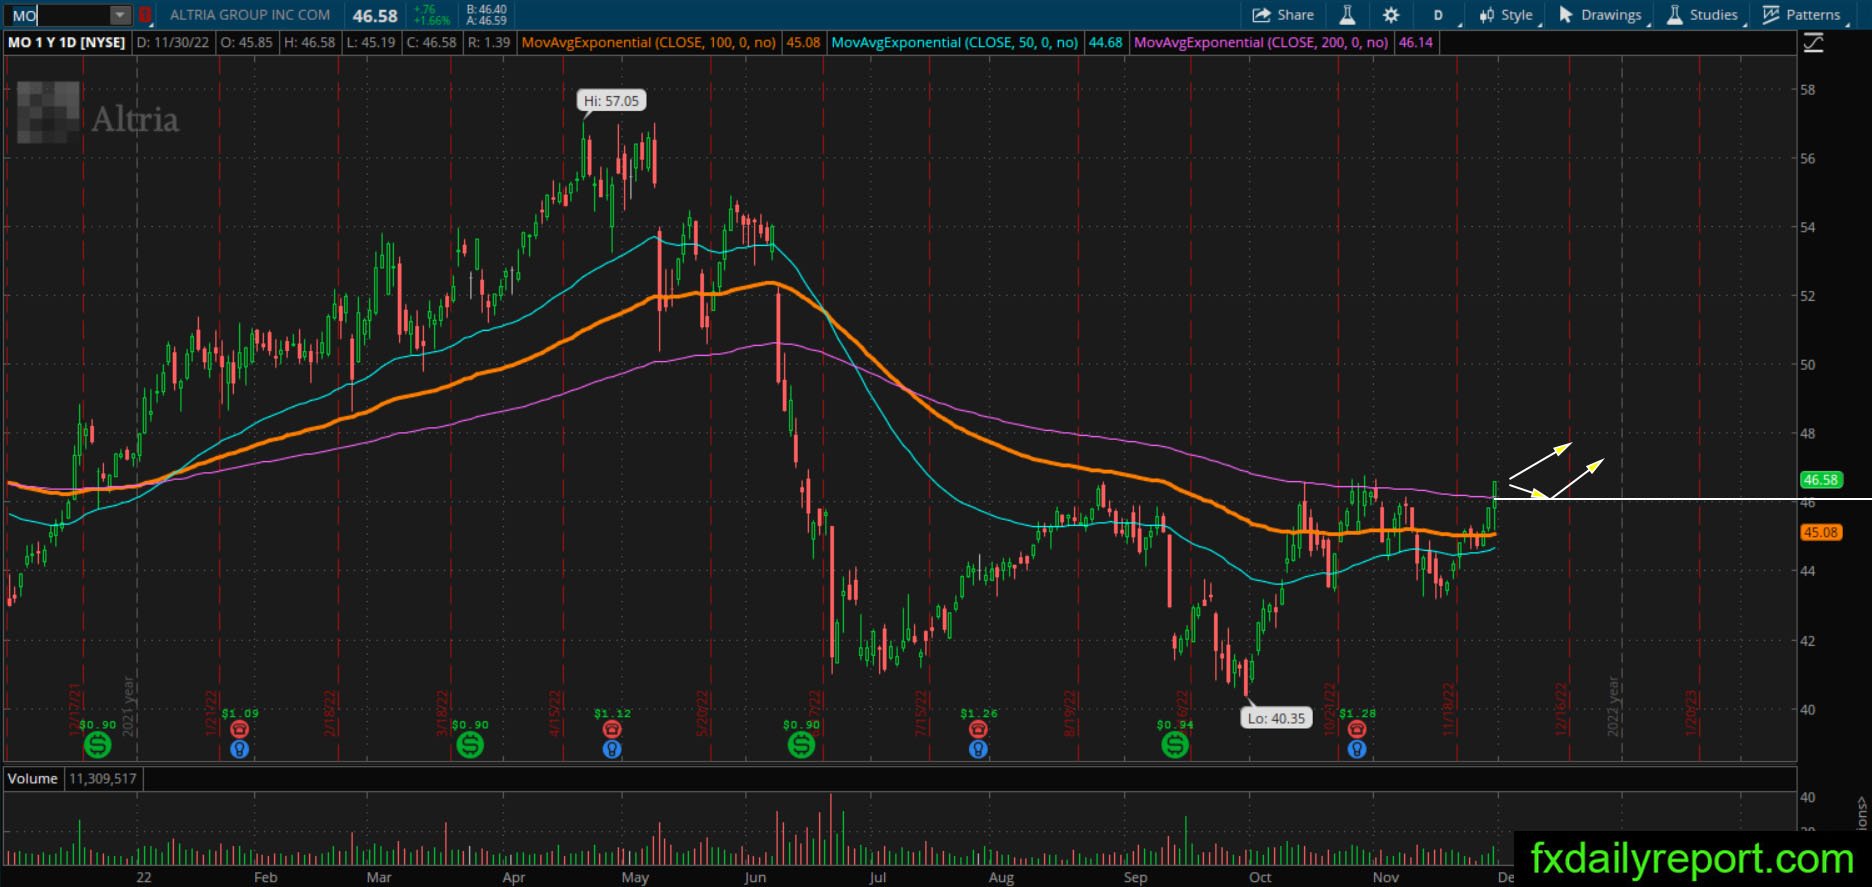Viewport: 1872px width, 887px height.
Task: Click the bid quote B:46.40
Action: point(486,10)
